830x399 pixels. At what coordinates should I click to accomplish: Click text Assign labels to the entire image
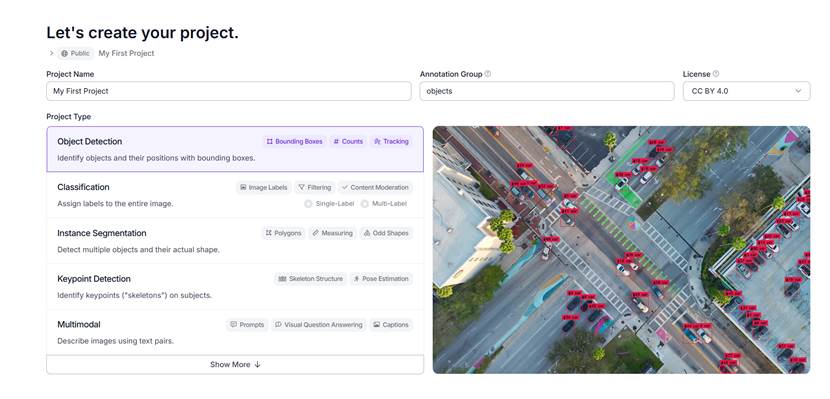tap(115, 204)
